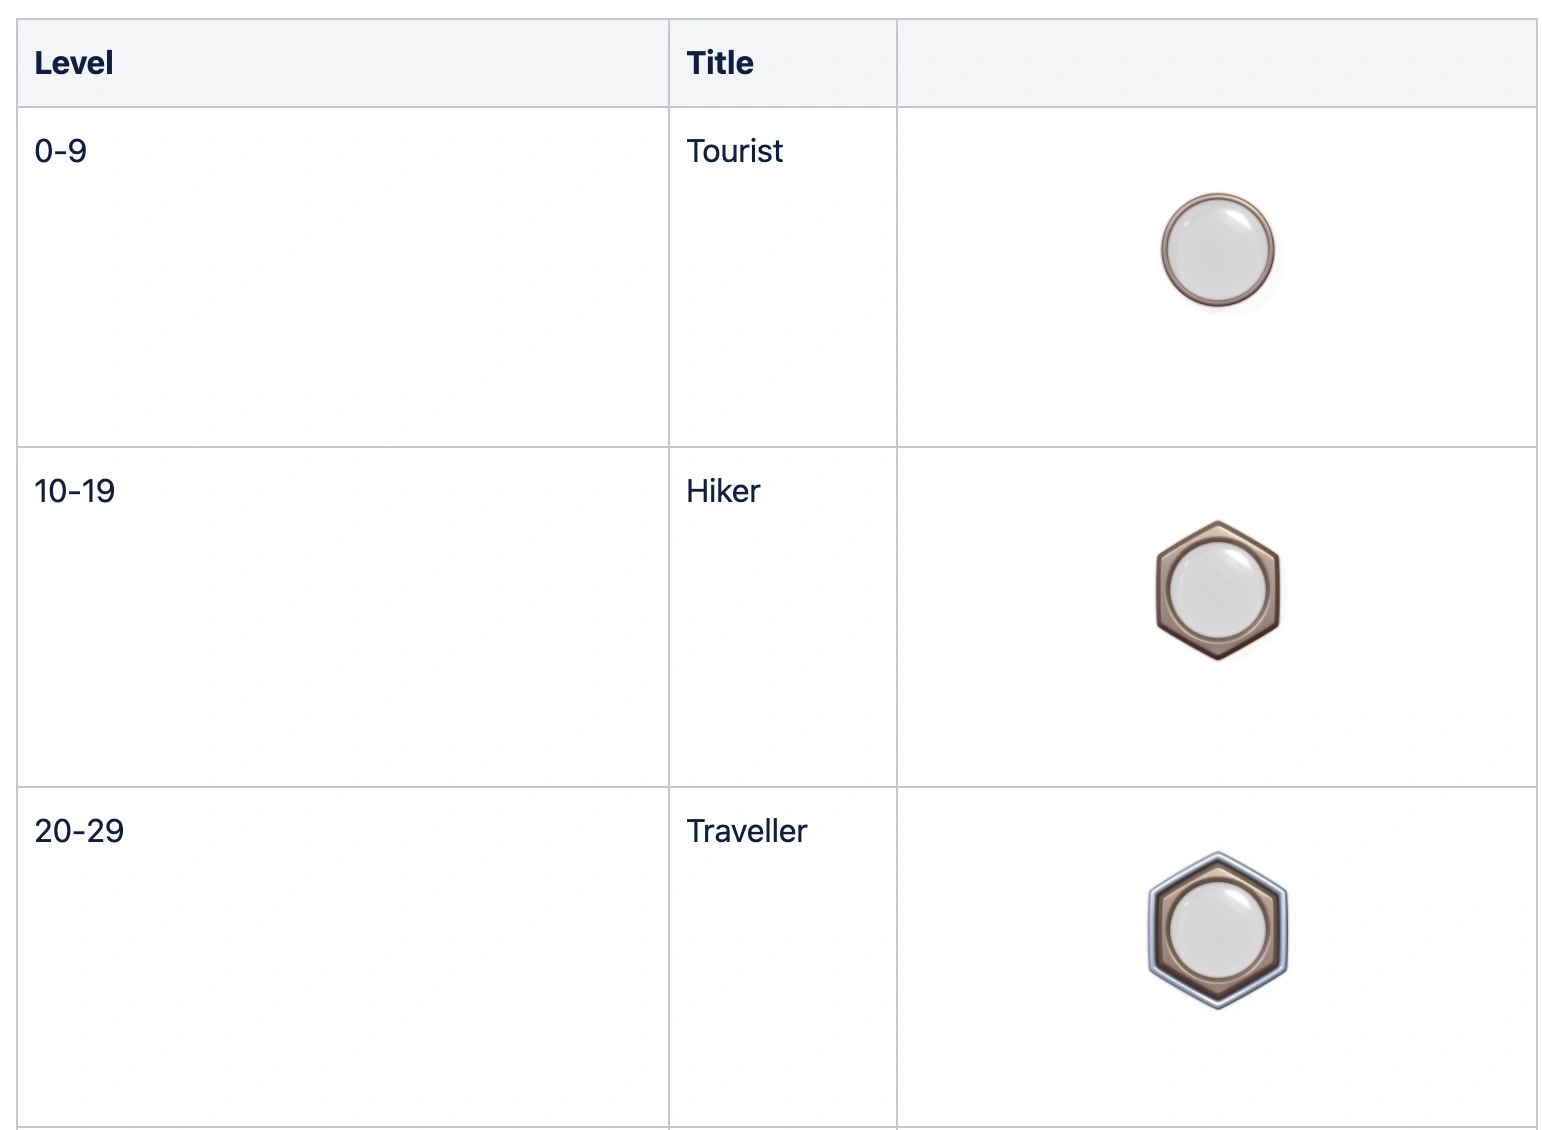Click the "Traveller" title text
The height and width of the screenshot is (1130, 1542).
(x=746, y=831)
